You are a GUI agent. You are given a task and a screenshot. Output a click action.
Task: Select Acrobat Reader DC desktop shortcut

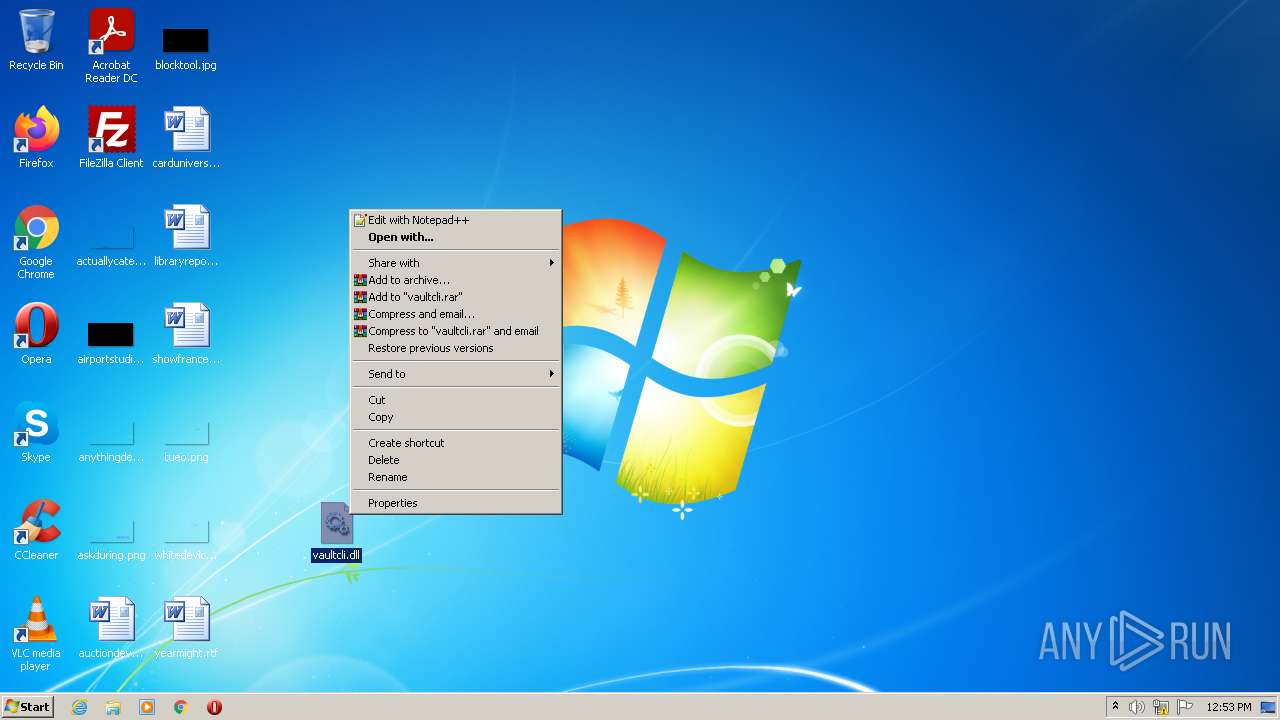[111, 46]
